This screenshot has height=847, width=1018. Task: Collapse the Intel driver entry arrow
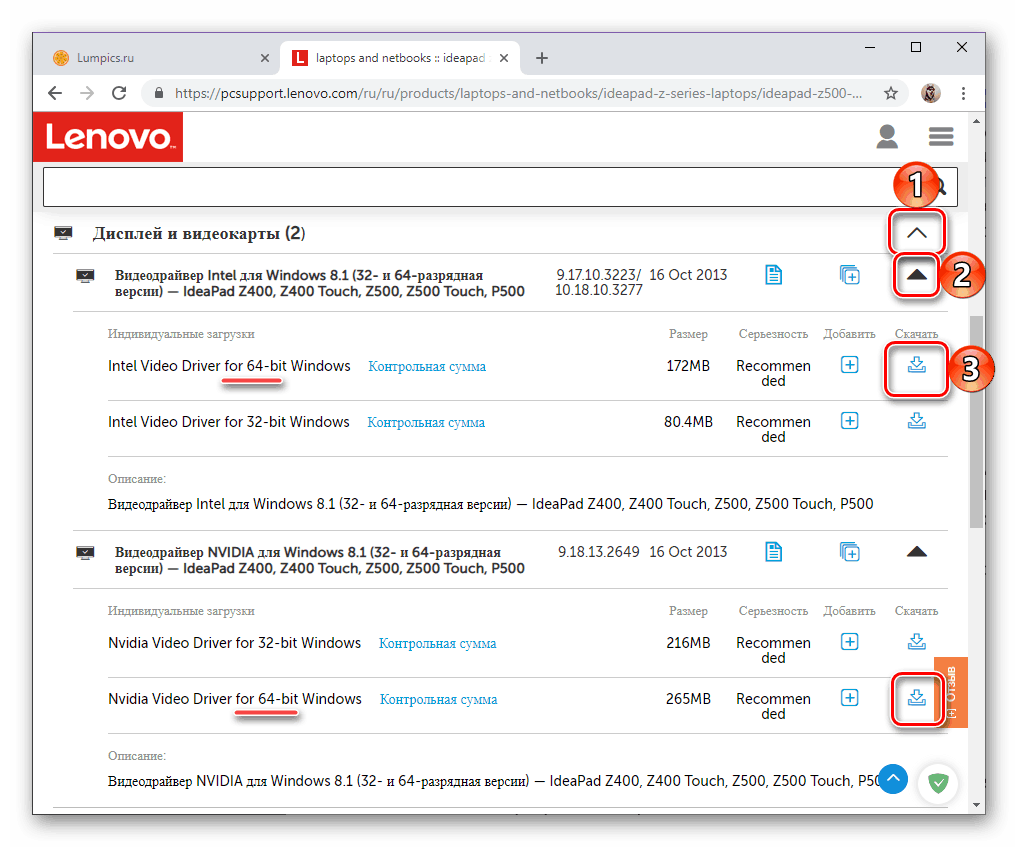[916, 275]
